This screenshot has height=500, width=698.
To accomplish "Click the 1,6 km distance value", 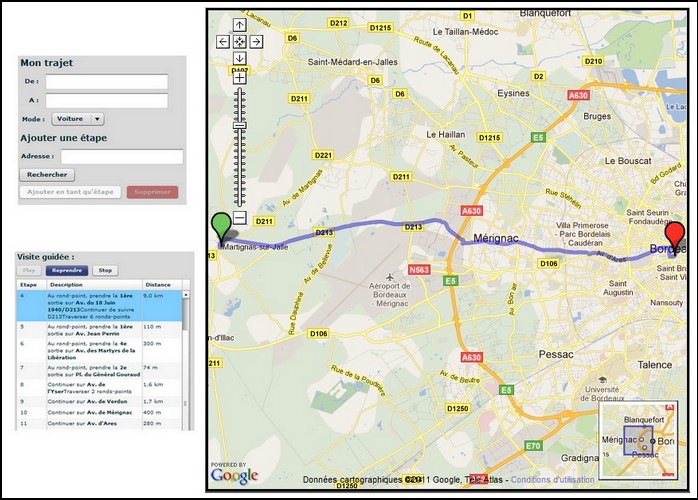I will click(x=153, y=384).
